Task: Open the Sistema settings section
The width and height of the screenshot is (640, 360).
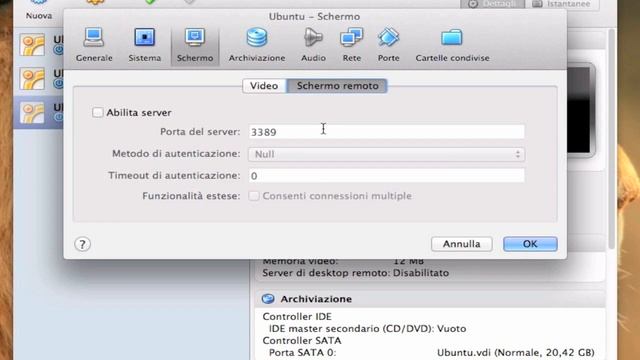Action: (x=144, y=45)
